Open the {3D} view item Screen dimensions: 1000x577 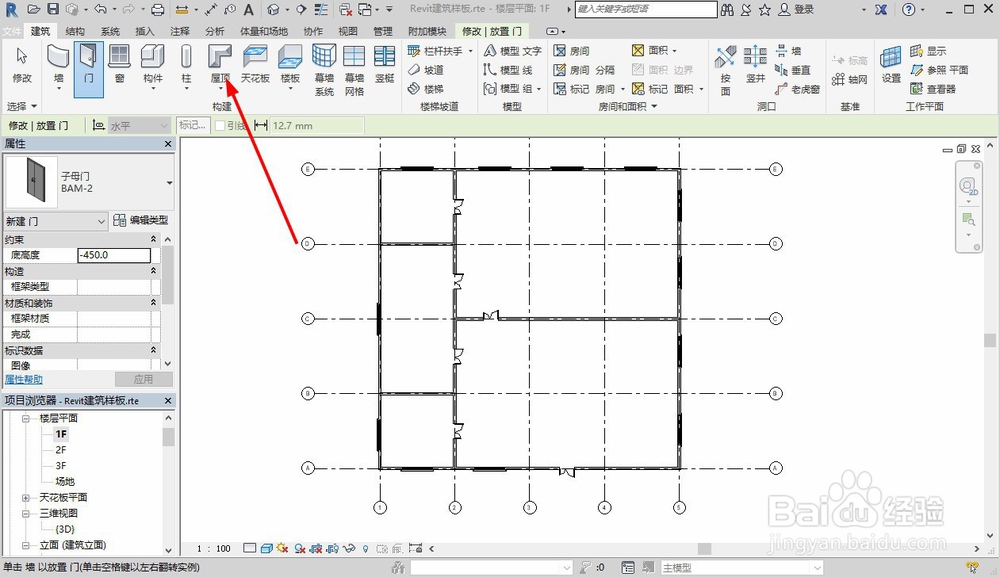click(64, 529)
